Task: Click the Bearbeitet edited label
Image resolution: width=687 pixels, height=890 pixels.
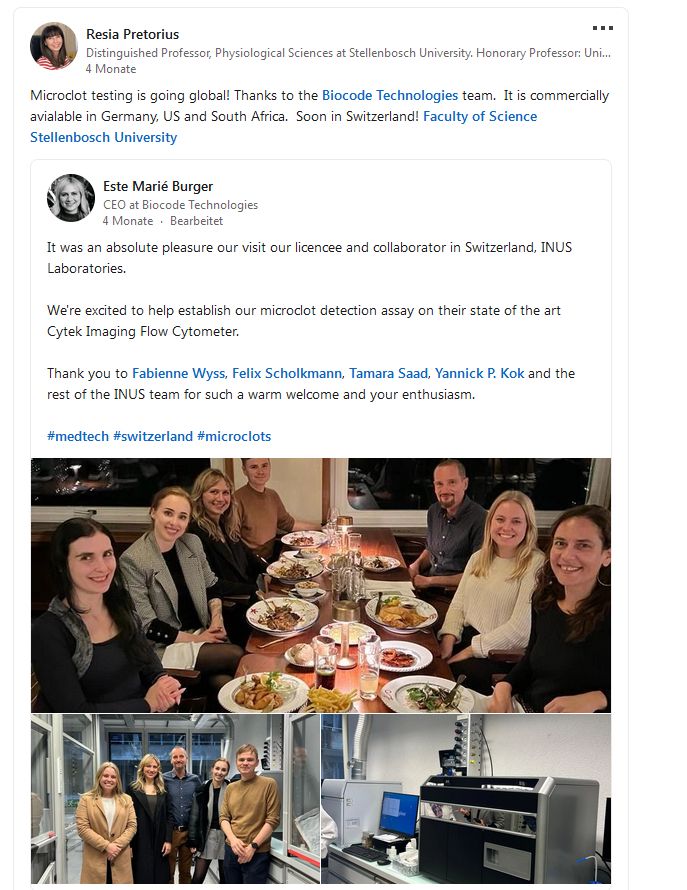Action: coord(196,221)
